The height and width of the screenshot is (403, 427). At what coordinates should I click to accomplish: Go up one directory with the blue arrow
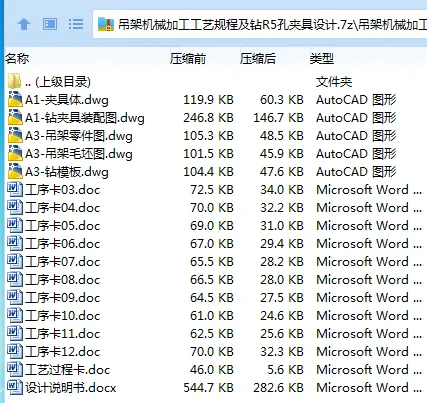(x=24, y=24)
